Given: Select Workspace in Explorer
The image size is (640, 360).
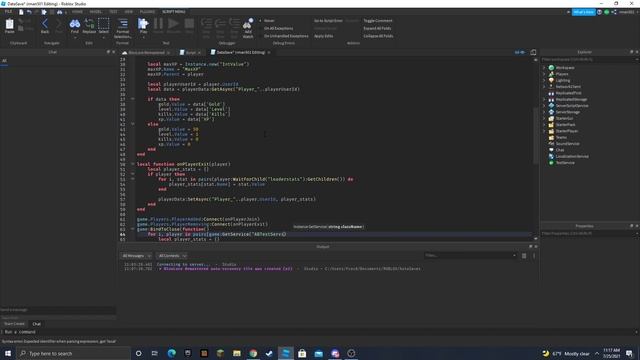Looking at the screenshot, I should [565, 68].
